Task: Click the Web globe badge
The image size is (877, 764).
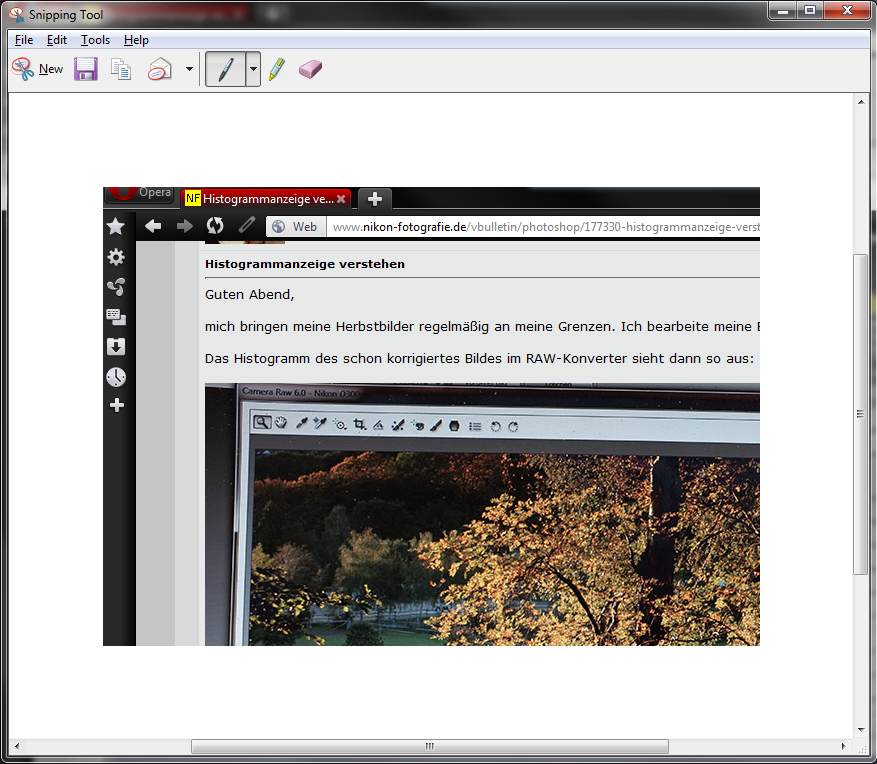Action: click(296, 227)
